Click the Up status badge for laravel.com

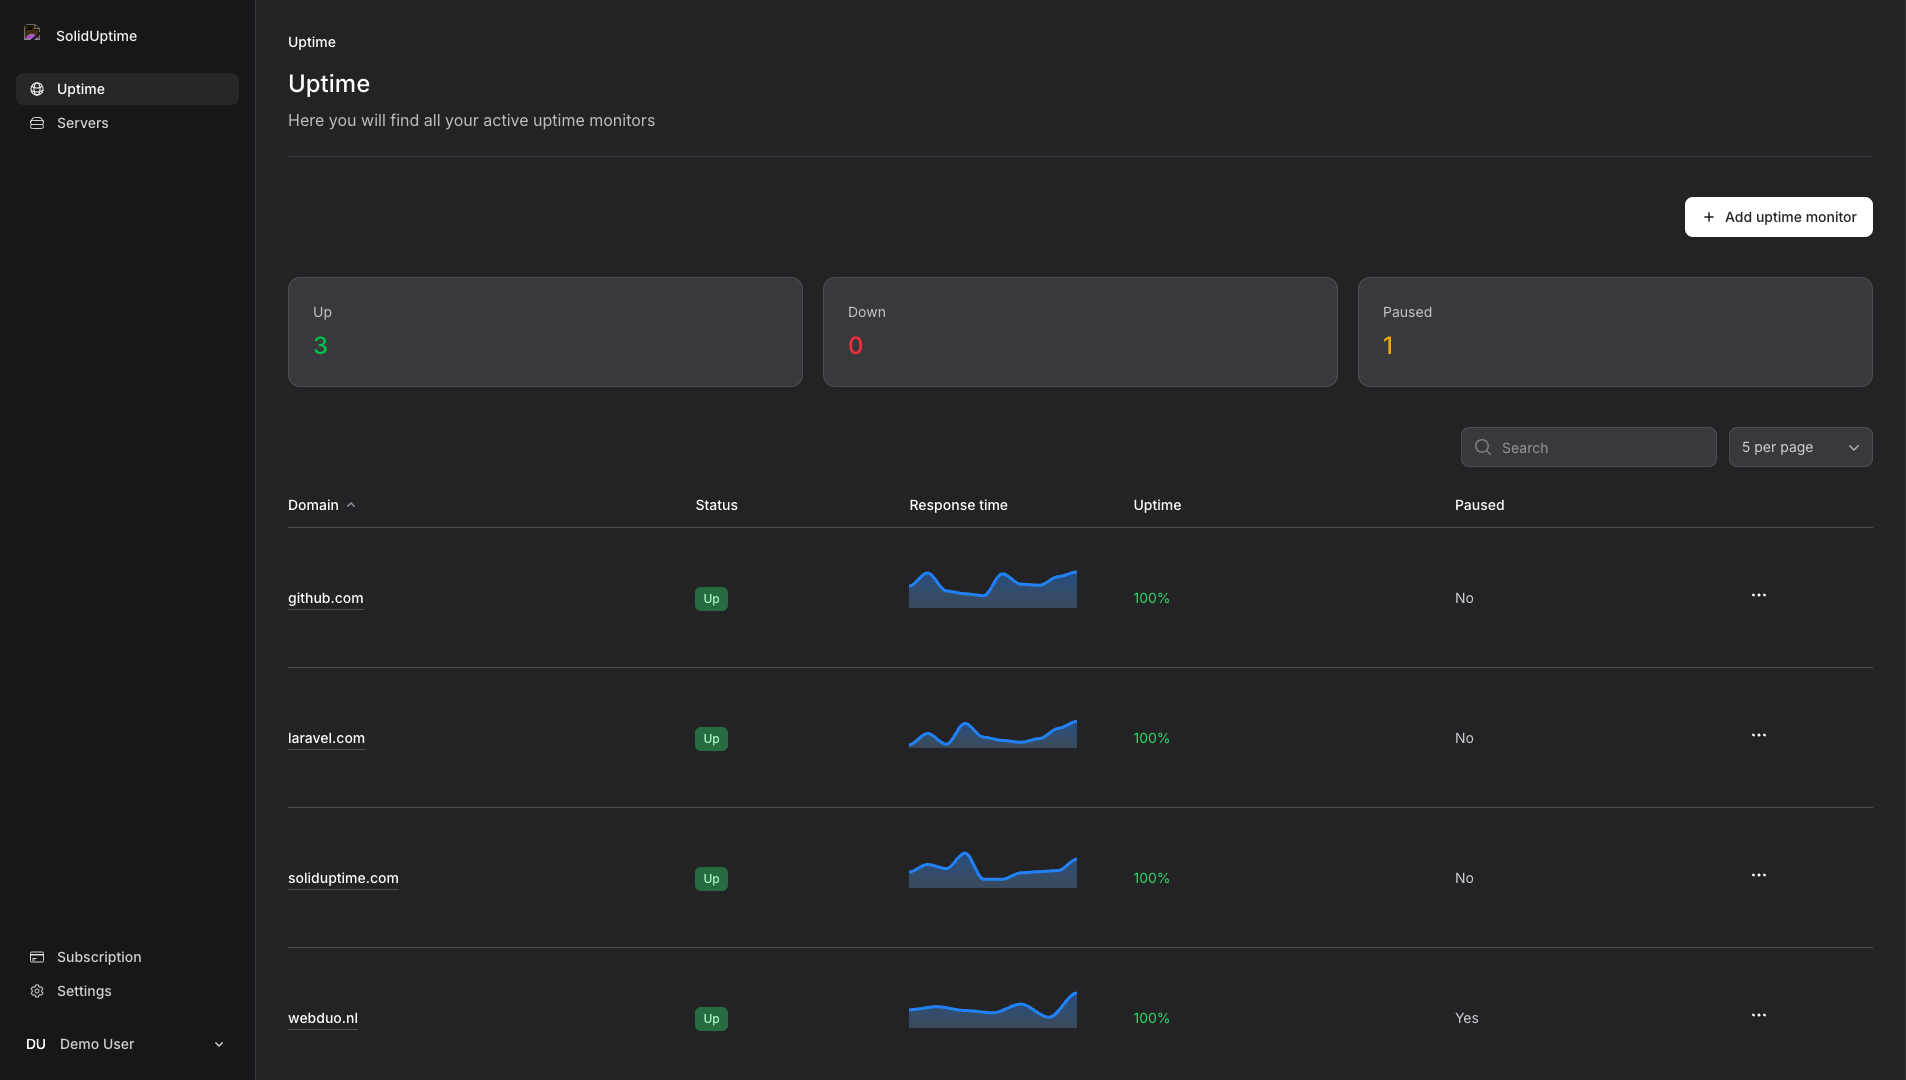click(711, 739)
